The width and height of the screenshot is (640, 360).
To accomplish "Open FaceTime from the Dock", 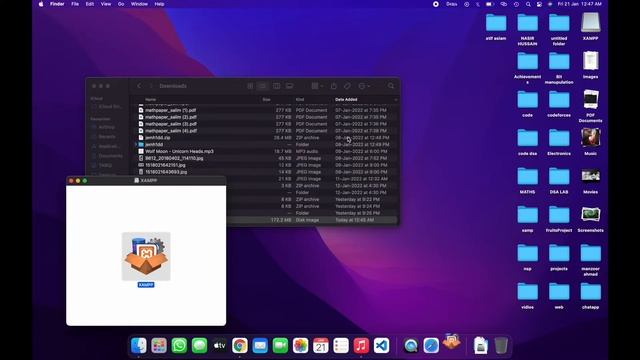I will (x=280, y=346).
